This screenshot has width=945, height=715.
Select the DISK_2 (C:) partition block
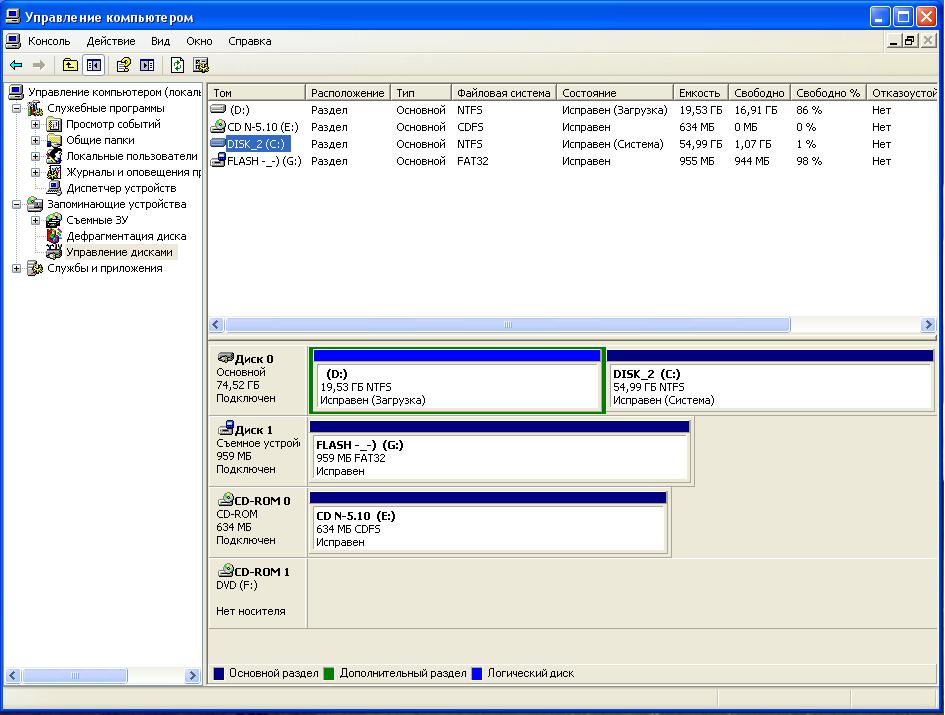[770, 386]
